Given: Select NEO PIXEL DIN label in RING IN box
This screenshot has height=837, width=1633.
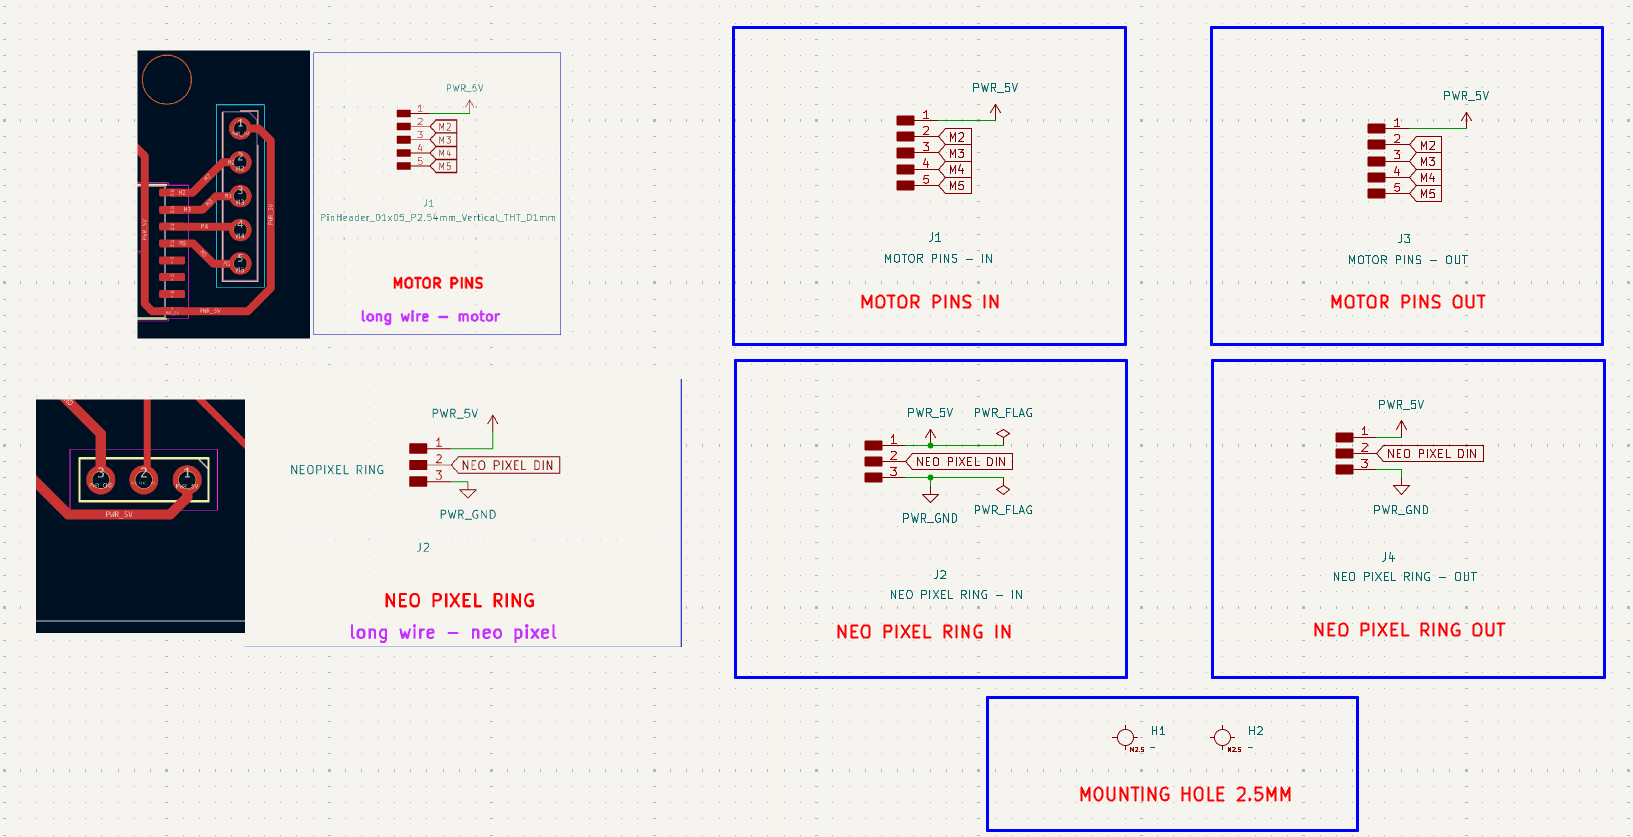Looking at the screenshot, I should click(960, 461).
